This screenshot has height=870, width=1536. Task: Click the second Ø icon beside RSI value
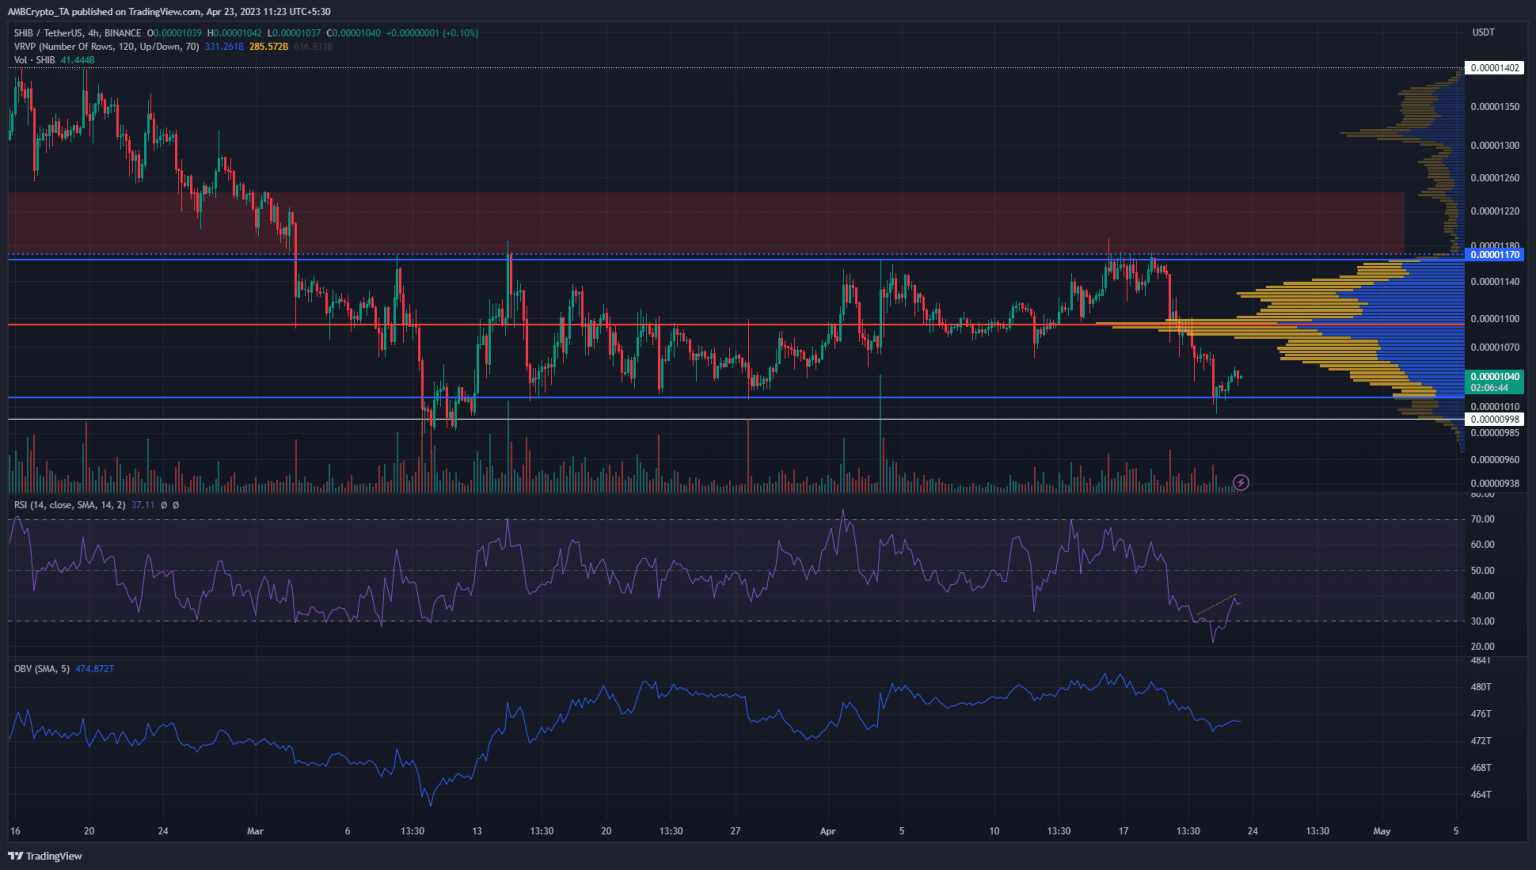point(176,506)
